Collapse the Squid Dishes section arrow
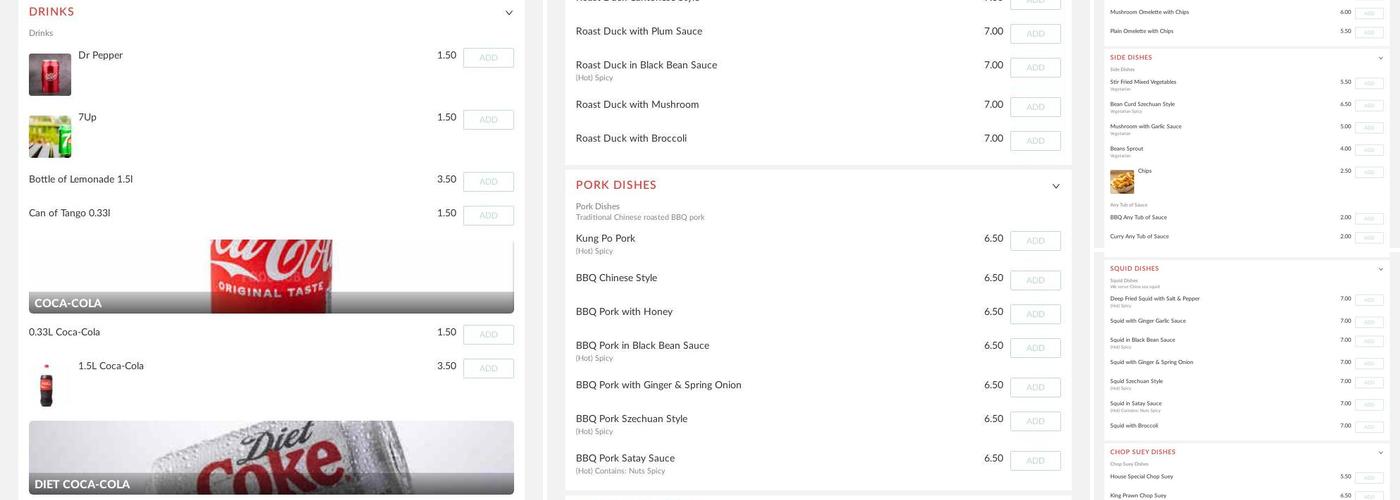 coord(1381,269)
